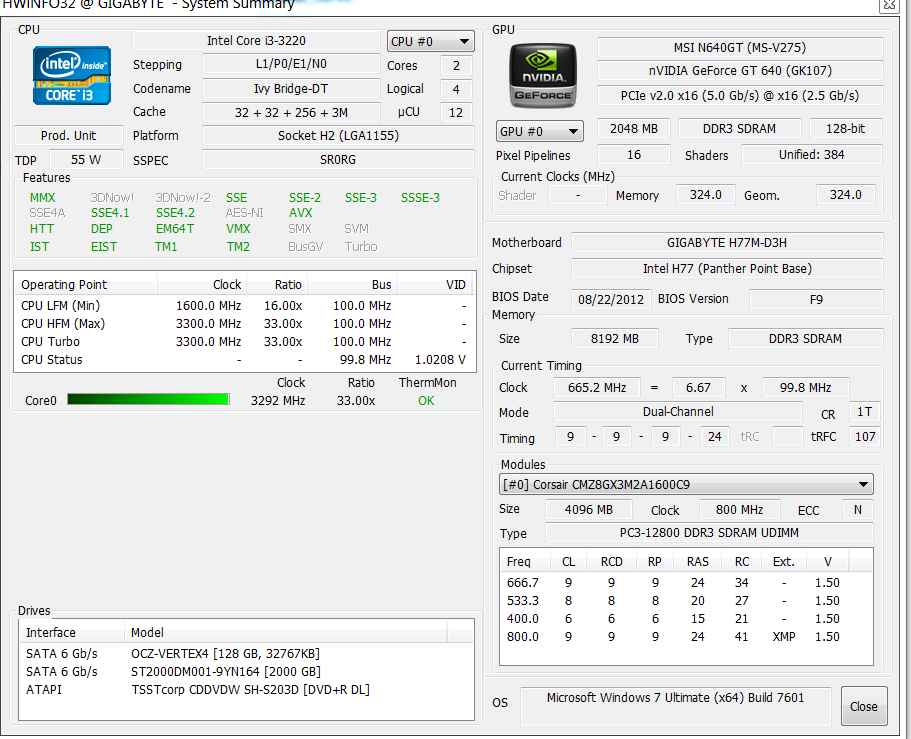This screenshot has width=911, height=739.
Task: Click the BIOS date 08/22/2012
Action: click(611, 299)
